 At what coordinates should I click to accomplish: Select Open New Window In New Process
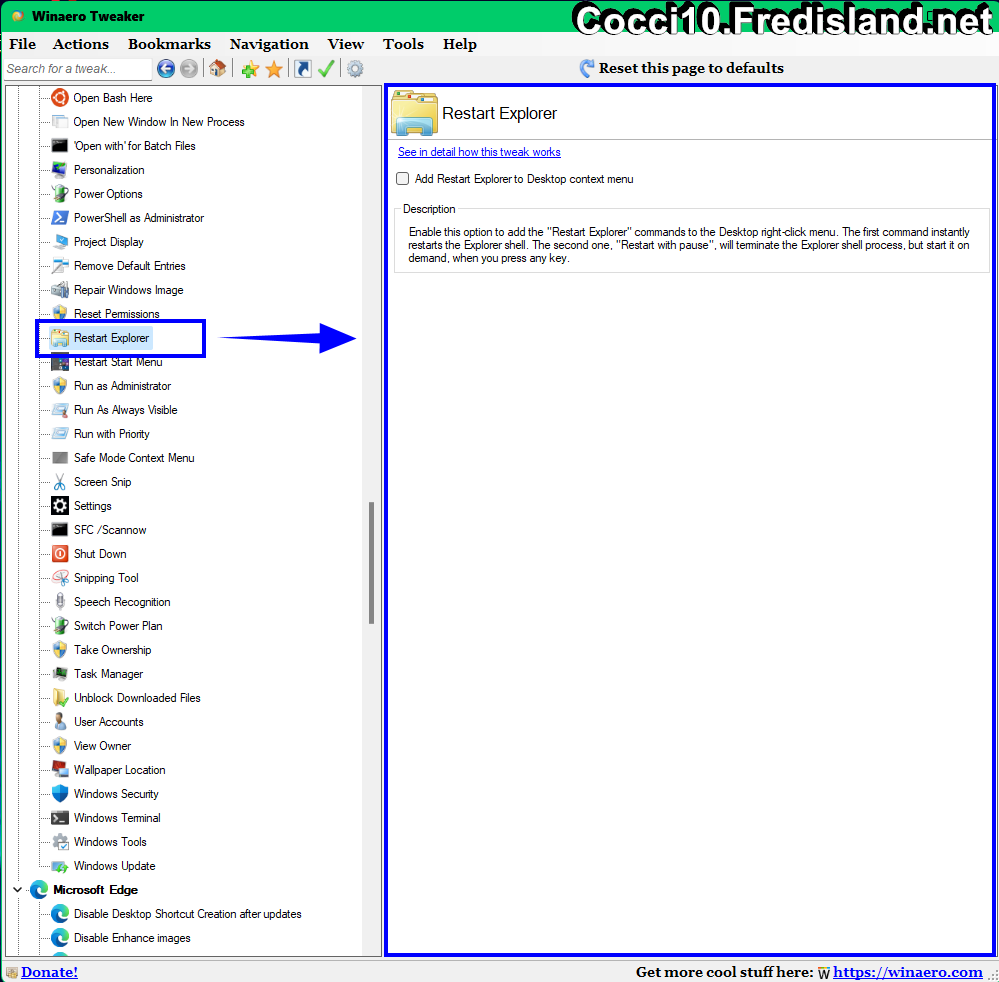pos(159,122)
